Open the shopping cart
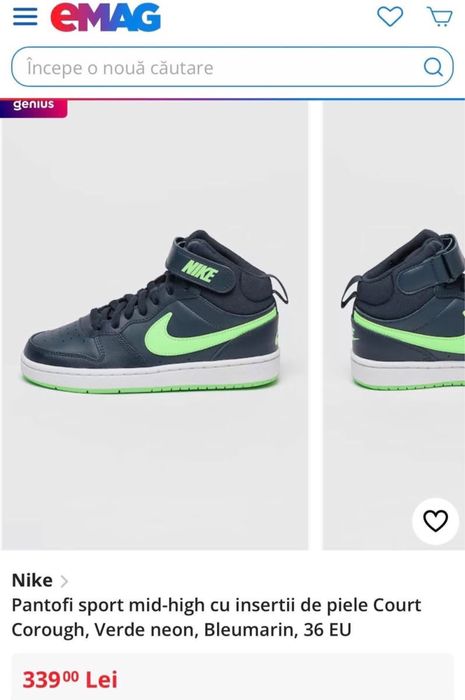Image resolution: width=465 pixels, height=700 pixels. point(440,17)
